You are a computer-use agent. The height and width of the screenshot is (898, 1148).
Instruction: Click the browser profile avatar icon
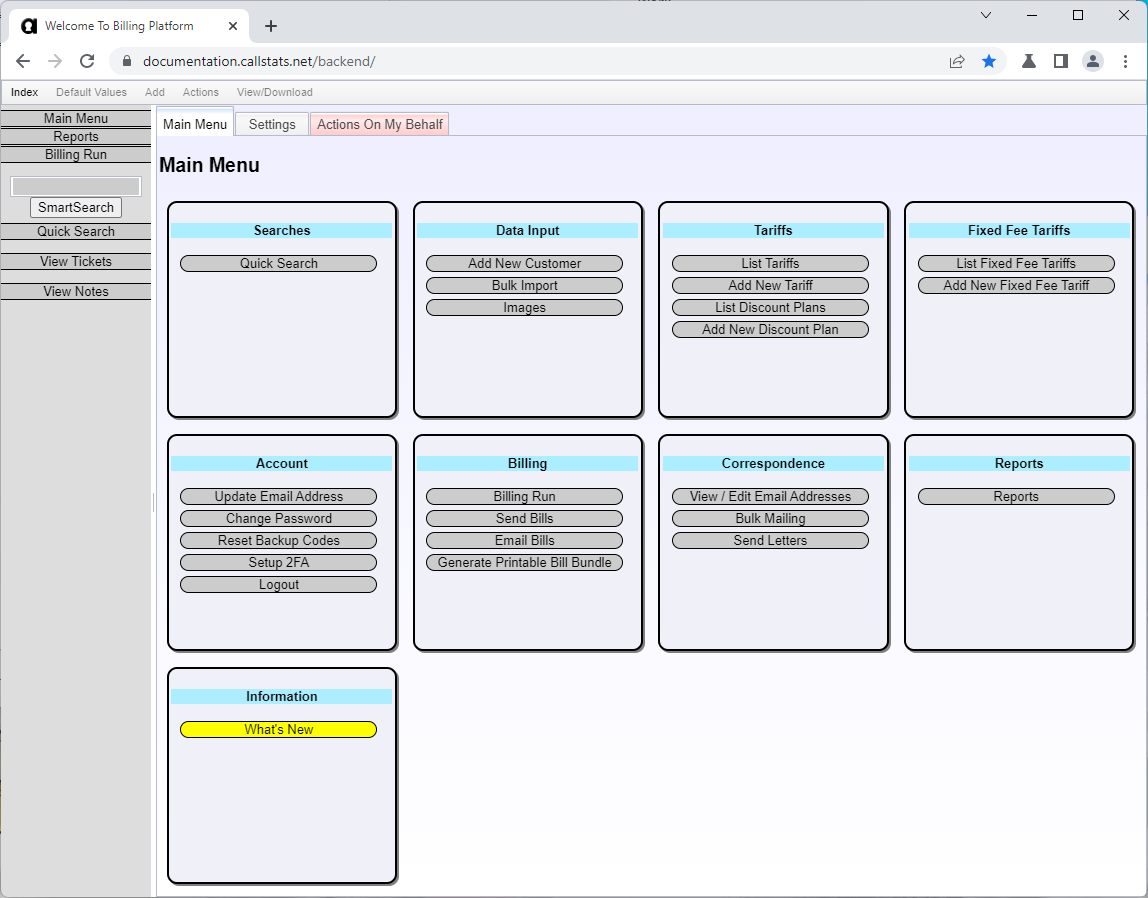1093,61
